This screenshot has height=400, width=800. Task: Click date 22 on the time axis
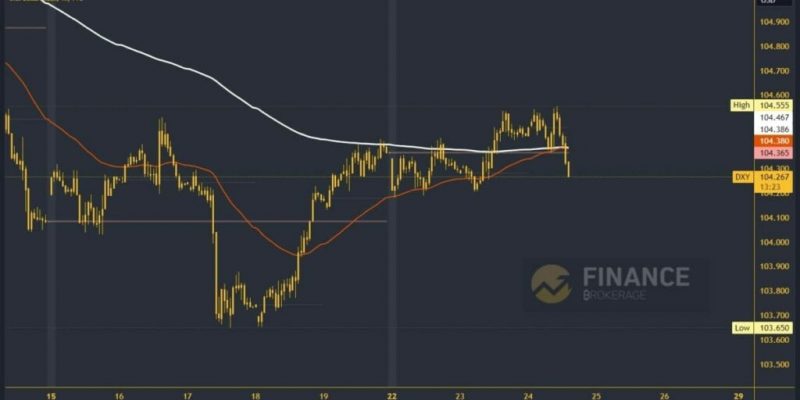tap(392, 395)
